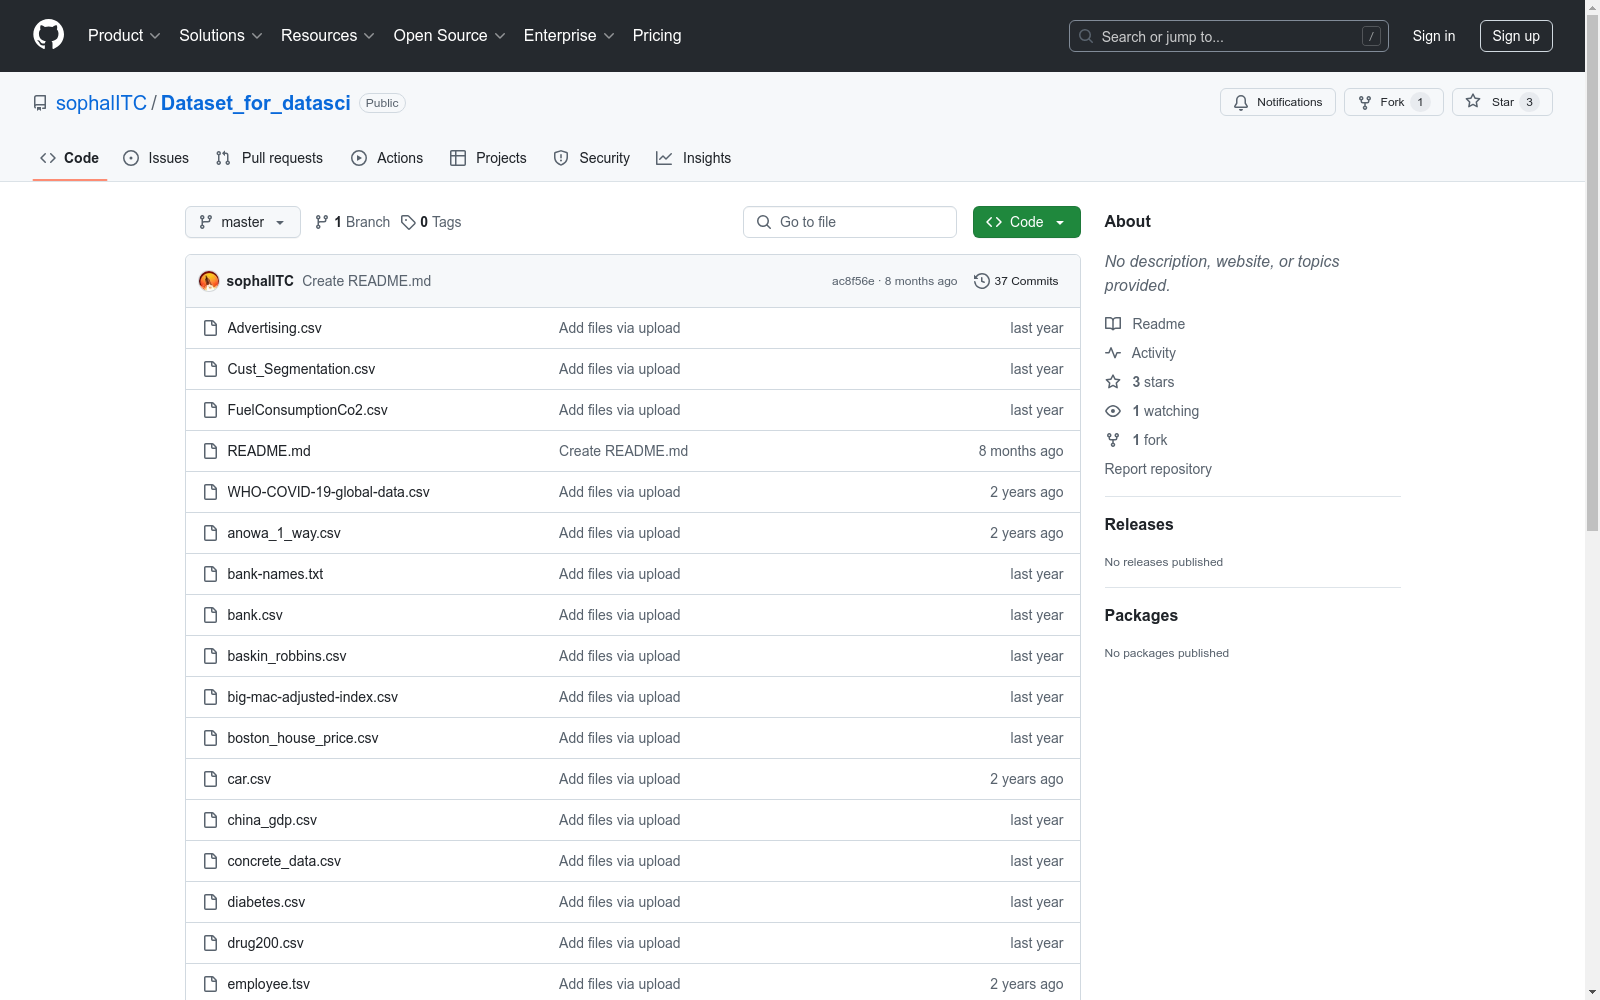Open baskin_robbins.csv
1600x1000 pixels.
pyautogui.click(x=287, y=656)
